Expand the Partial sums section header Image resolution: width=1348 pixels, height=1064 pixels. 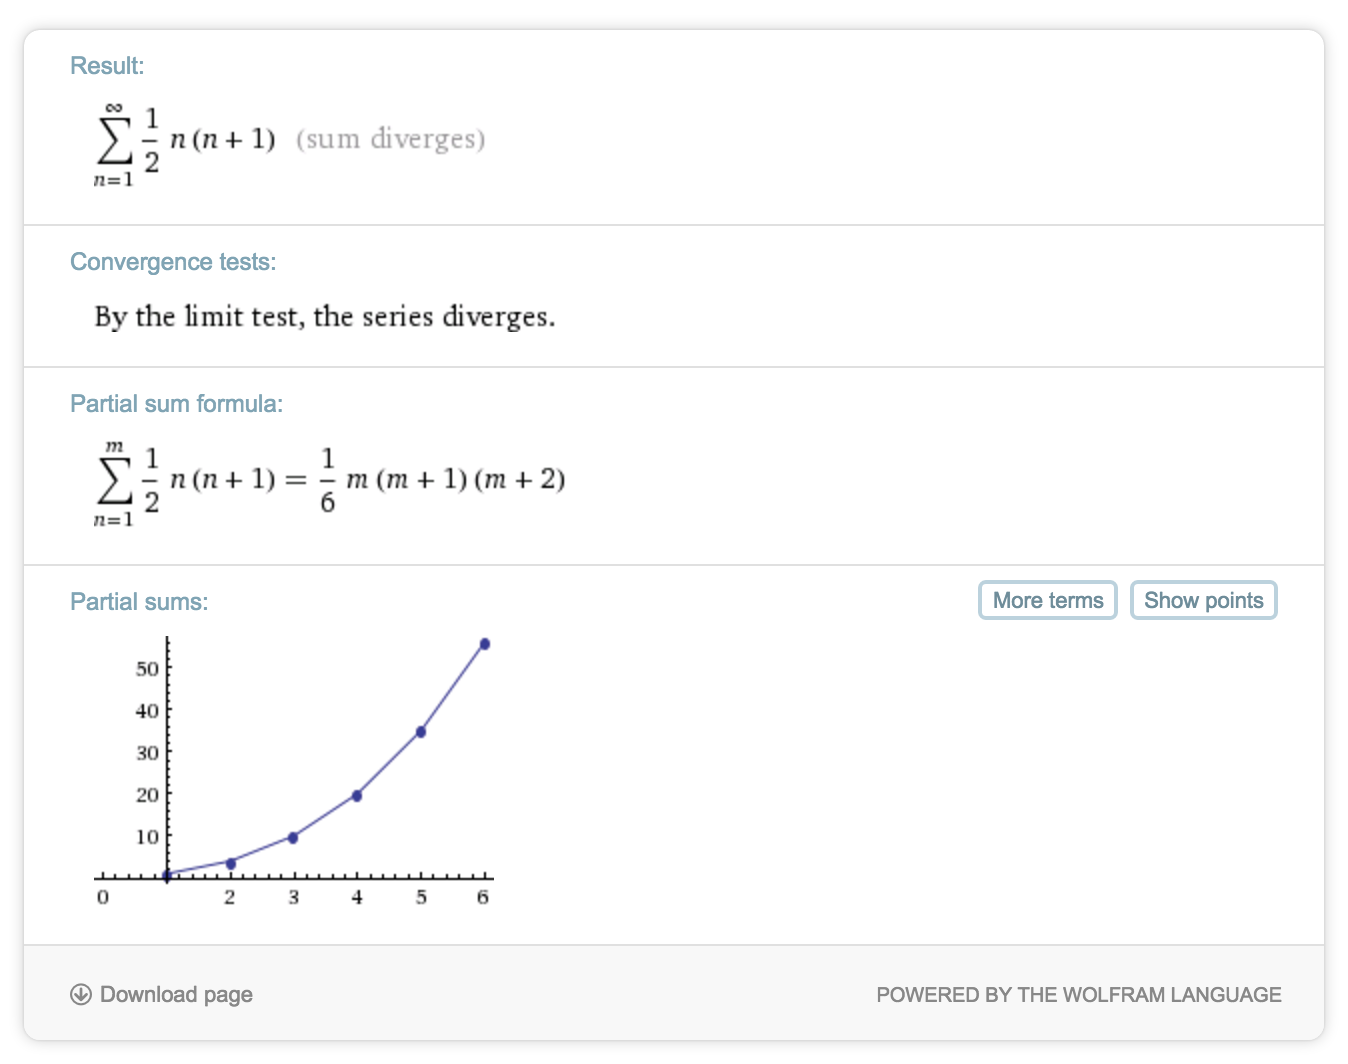click(138, 601)
